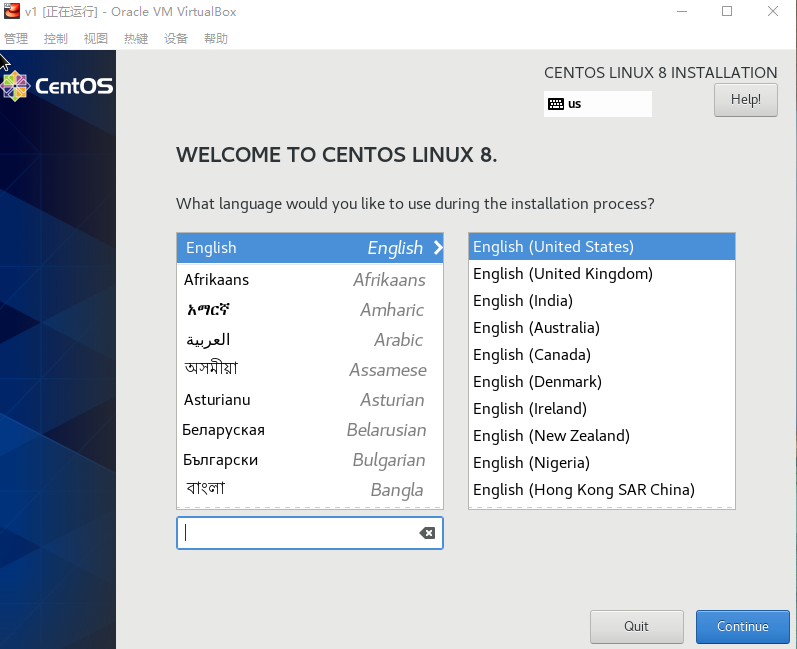
Task: Select English (Nigeria) locale
Action: click(x=602, y=462)
